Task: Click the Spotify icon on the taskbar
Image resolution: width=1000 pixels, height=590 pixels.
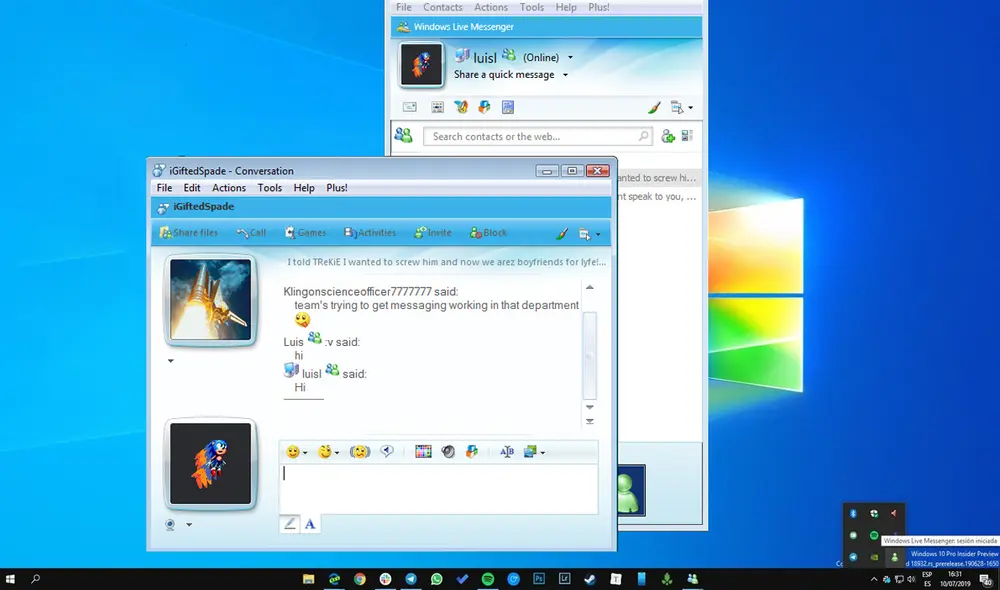Action: coord(488,579)
